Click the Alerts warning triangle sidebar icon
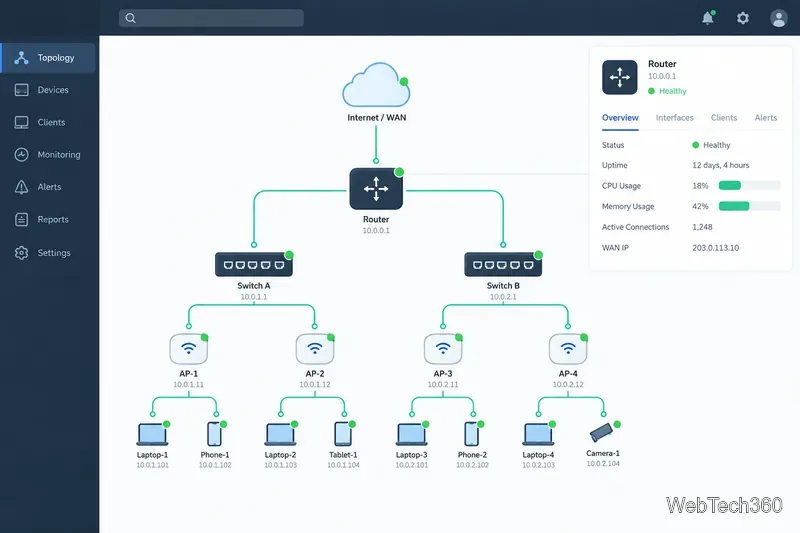This screenshot has height=533, width=800. pos(21,187)
